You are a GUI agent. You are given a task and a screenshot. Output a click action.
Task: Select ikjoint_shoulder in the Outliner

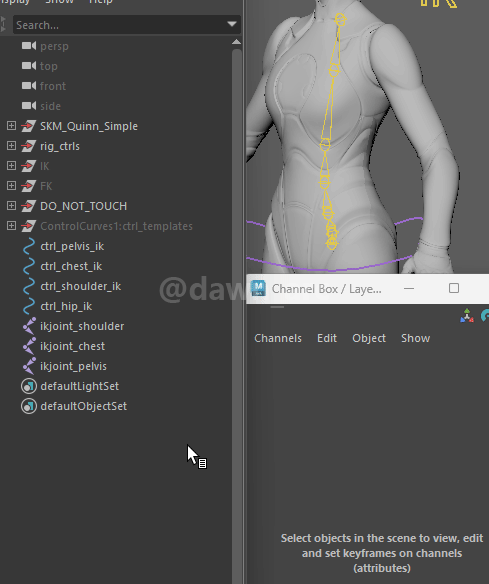(x=82, y=326)
